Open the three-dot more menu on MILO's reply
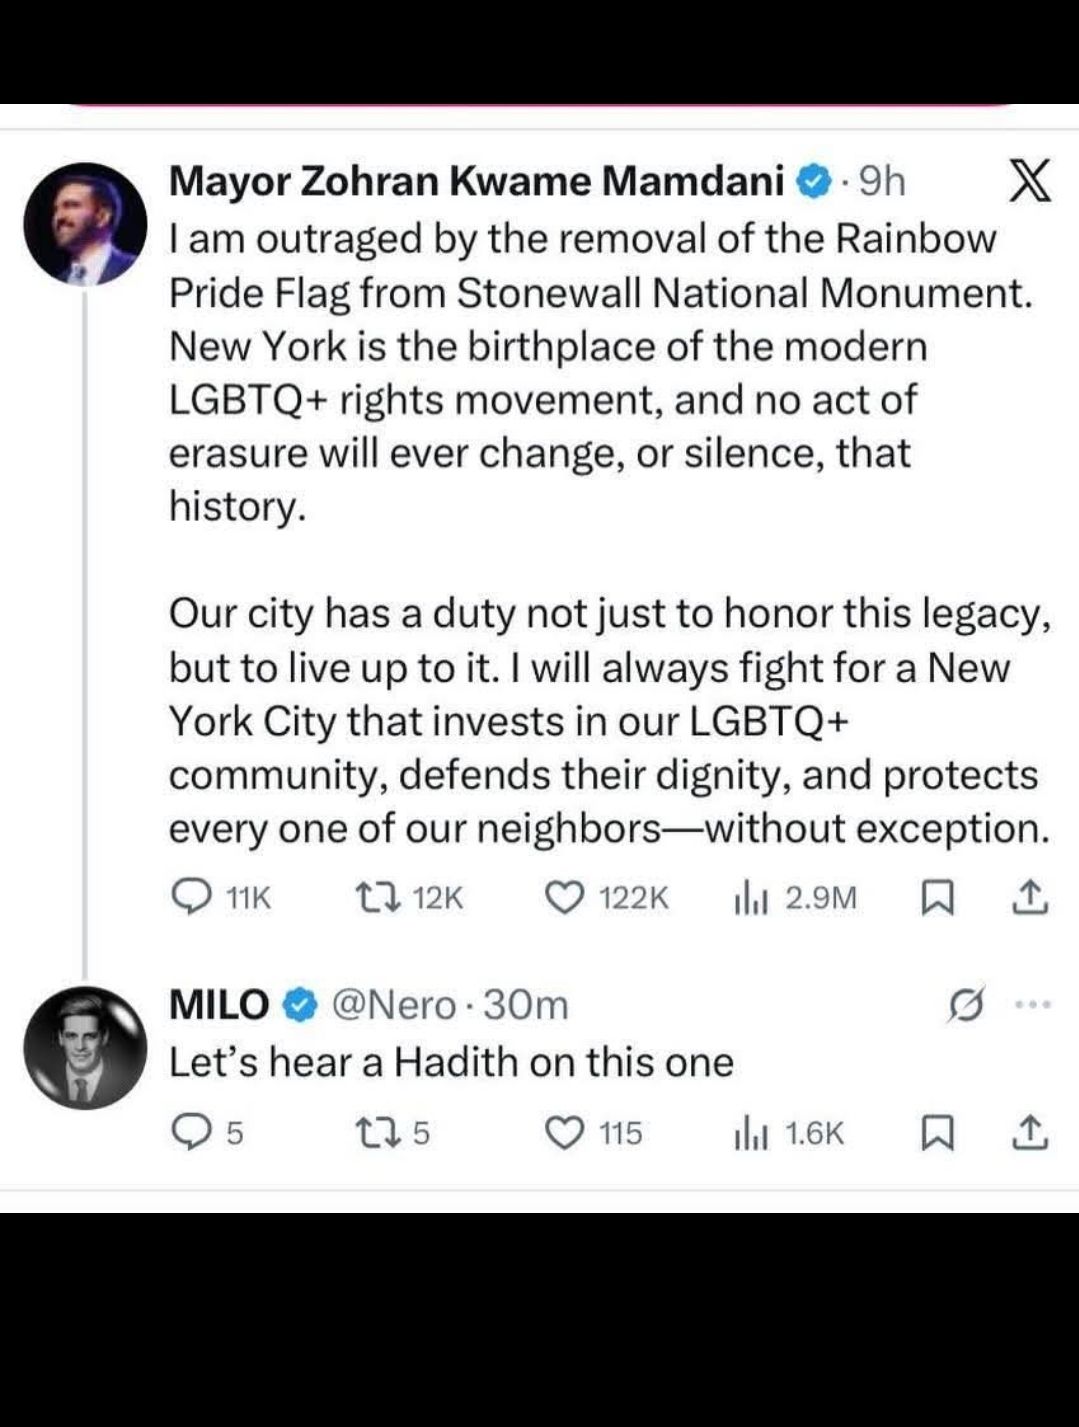The width and height of the screenshot is (1079, 1427). click(x=1032, y=1004)
